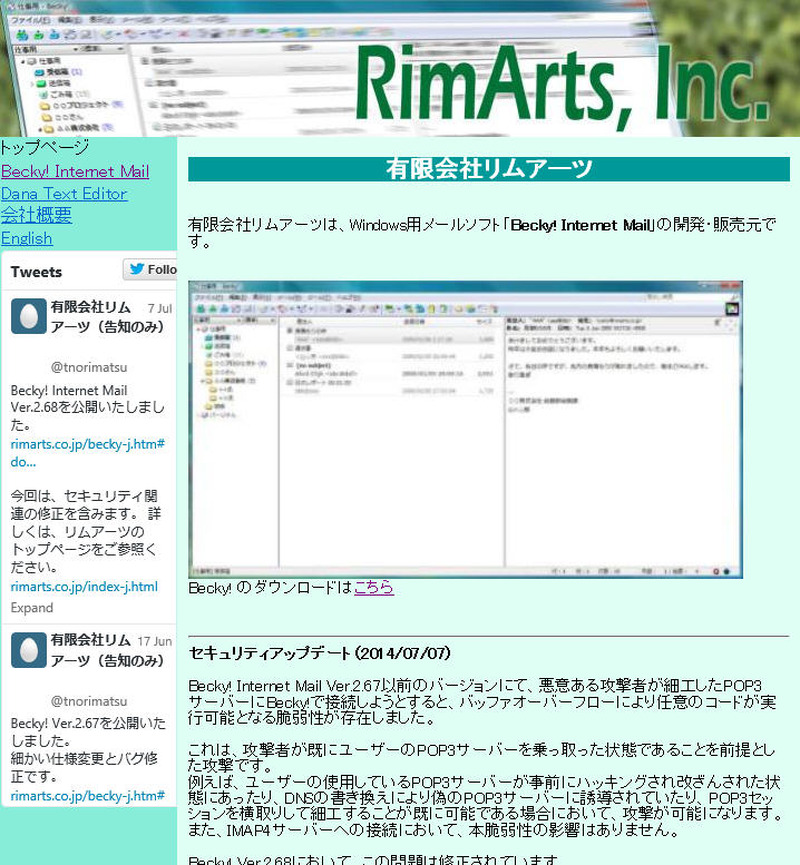Open the Dana Text Editor link
This screenshot has height=865, width=800.
(x=64, y=193)
